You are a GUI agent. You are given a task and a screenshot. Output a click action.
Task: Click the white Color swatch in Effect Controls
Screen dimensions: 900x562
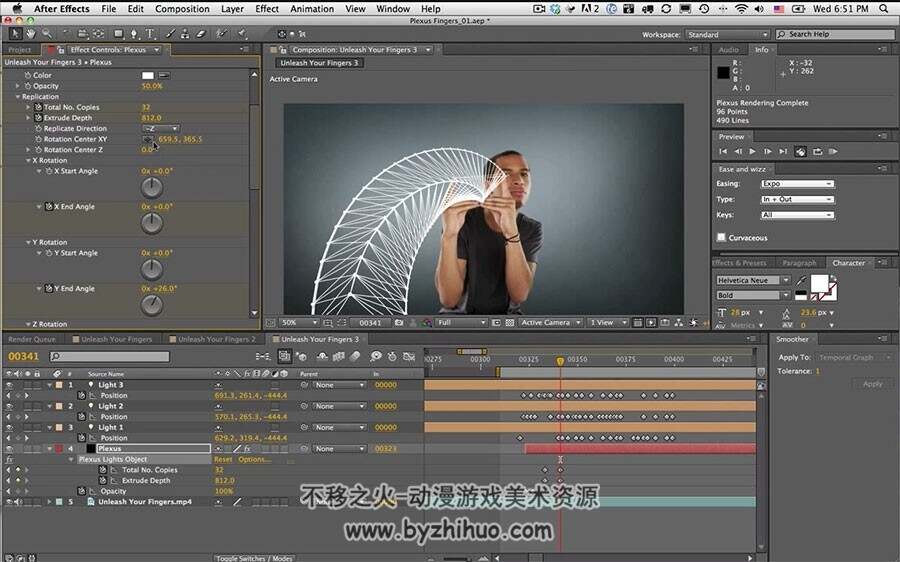(148, 75)
